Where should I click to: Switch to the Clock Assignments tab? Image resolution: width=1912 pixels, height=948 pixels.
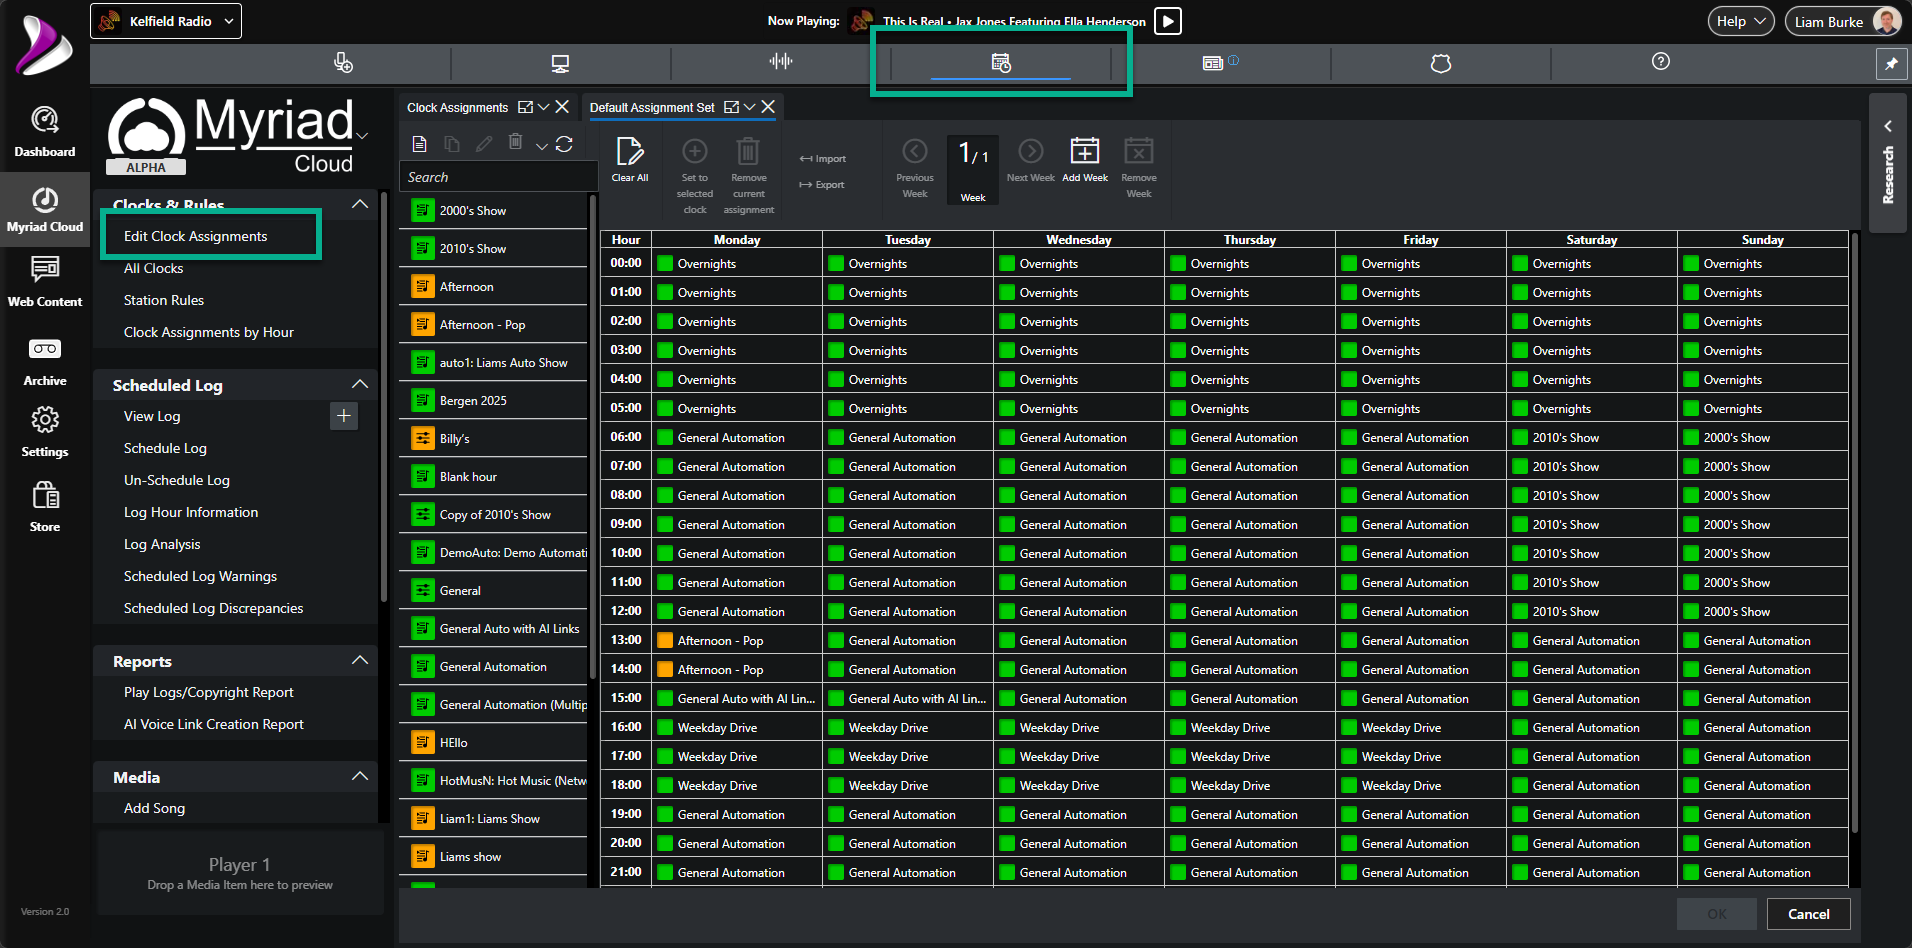[x=457, y=107]
